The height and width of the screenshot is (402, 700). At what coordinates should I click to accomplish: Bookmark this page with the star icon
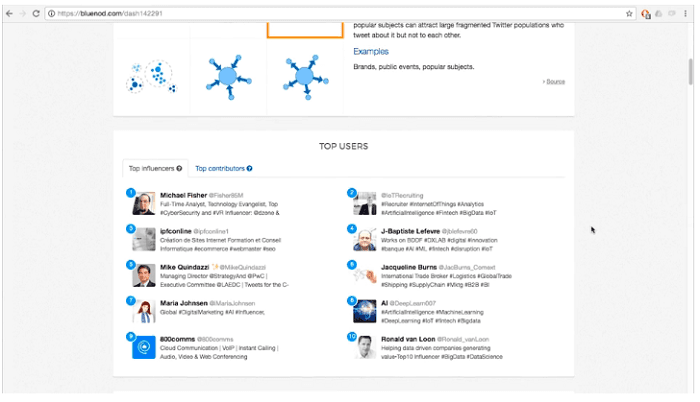[629, 13]
